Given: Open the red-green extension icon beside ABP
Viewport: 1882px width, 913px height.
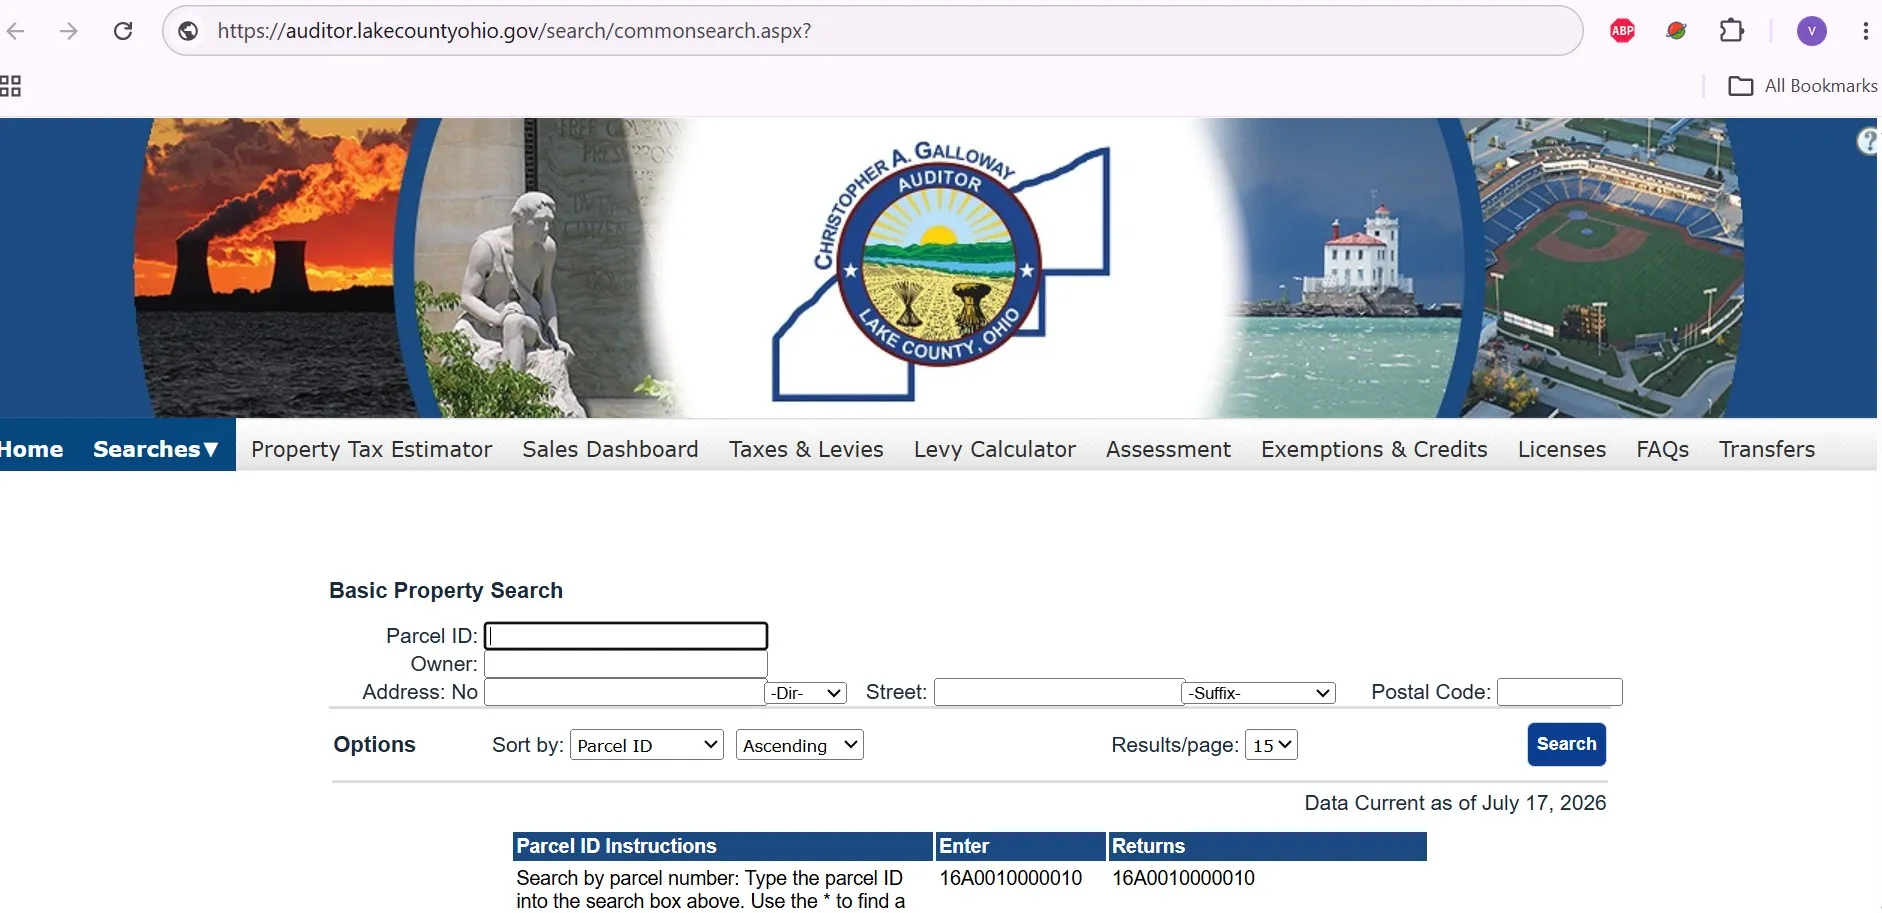Looking at the screenshot, I should [x=1677, y=31].
